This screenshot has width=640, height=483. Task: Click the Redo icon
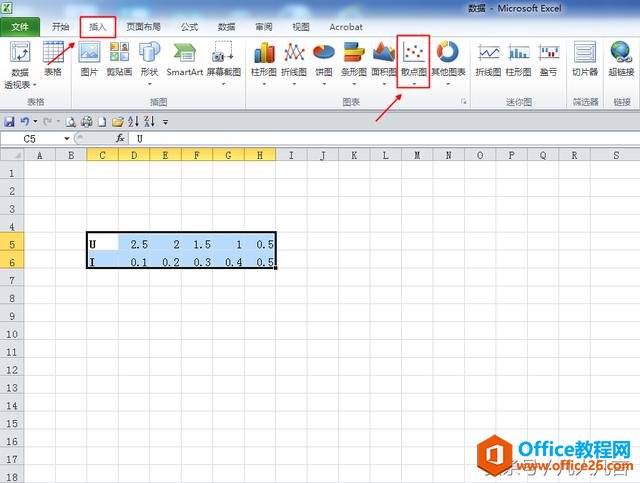pos(47,121)
